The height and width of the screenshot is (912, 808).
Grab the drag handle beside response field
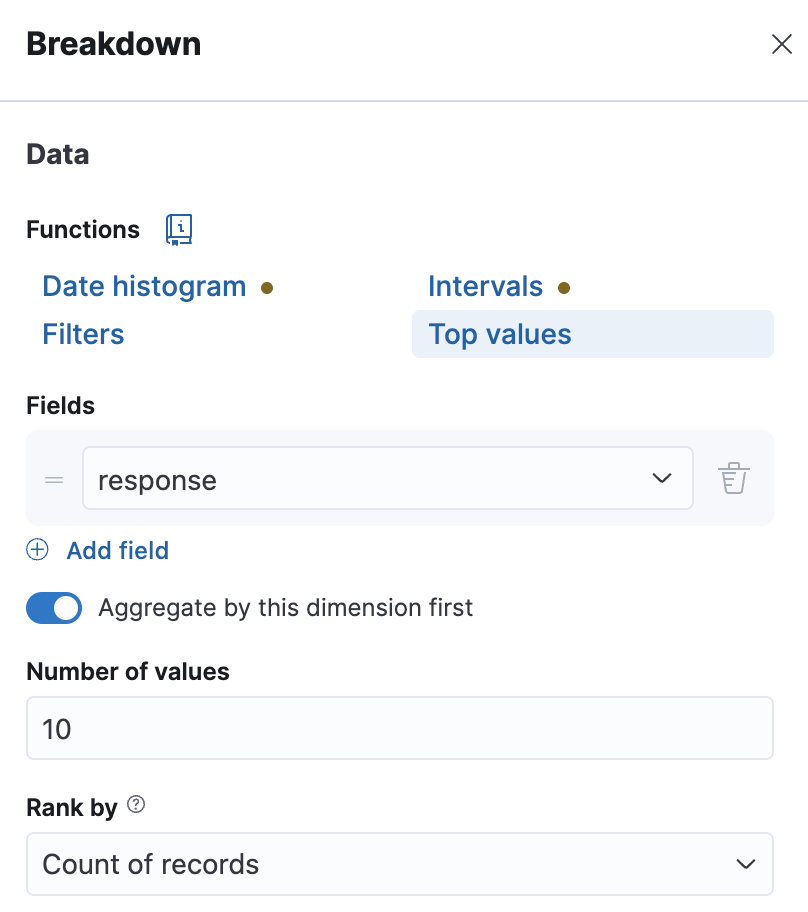click(54, 480)
